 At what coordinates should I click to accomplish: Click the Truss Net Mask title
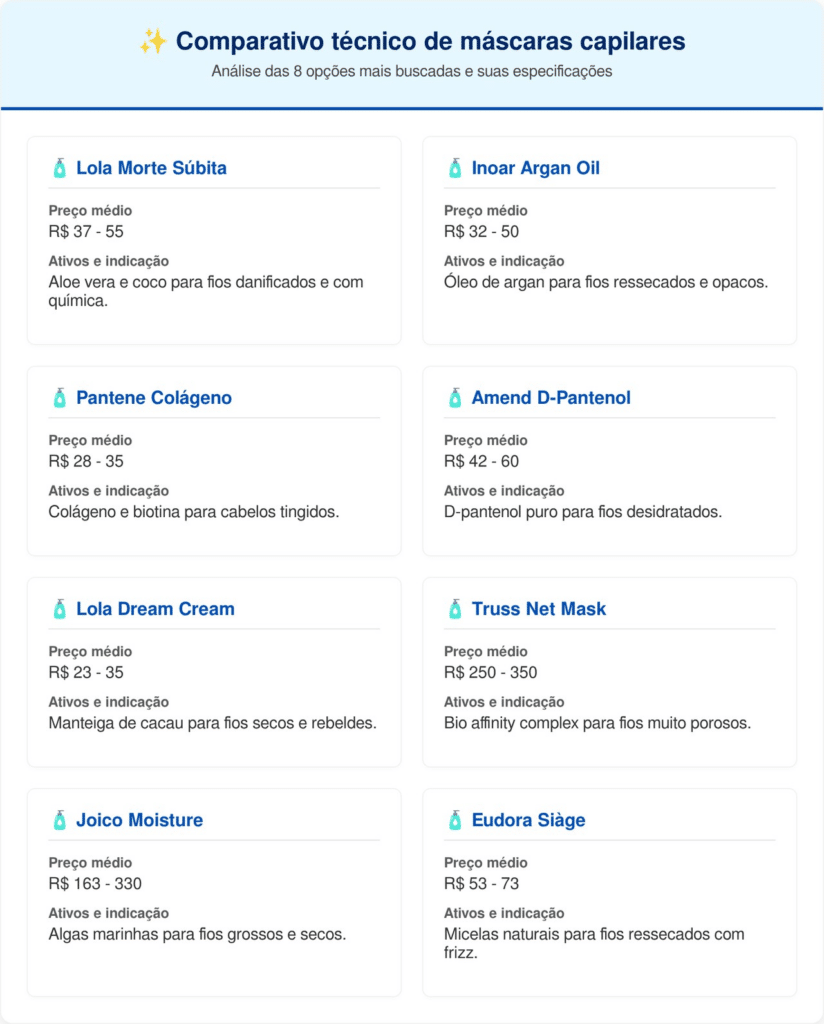(538, 609)
